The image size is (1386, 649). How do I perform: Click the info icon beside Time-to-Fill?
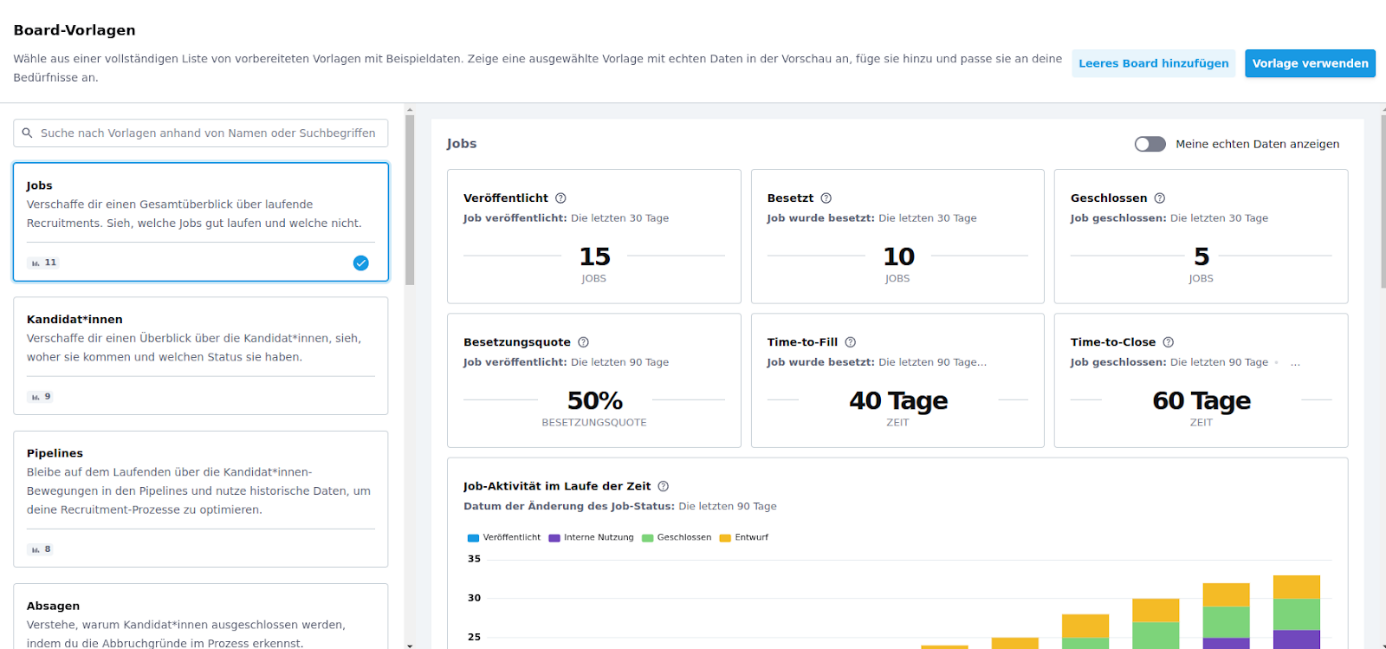(x=849, y=342)
